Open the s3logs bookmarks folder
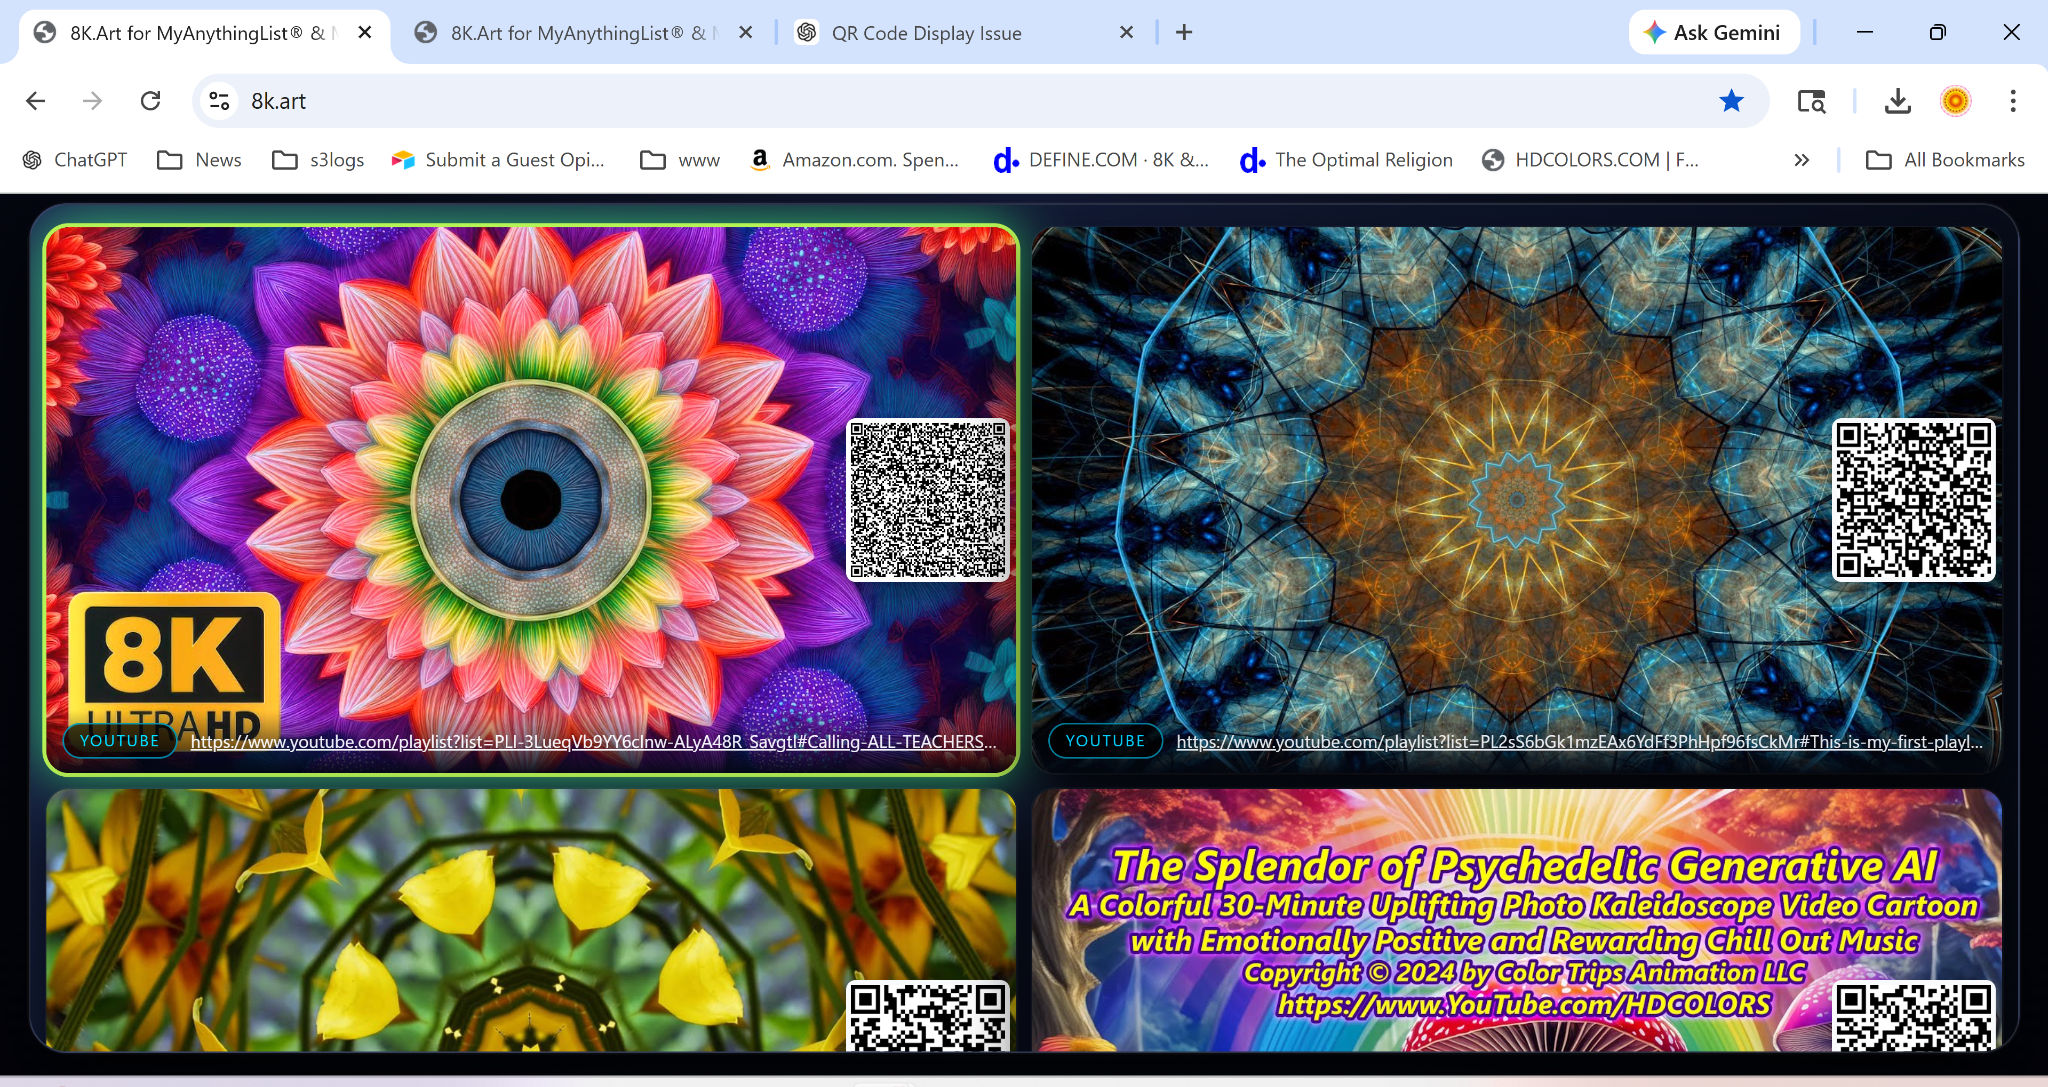Screen dimensions: 2048x1087 [x=318, y=160]
